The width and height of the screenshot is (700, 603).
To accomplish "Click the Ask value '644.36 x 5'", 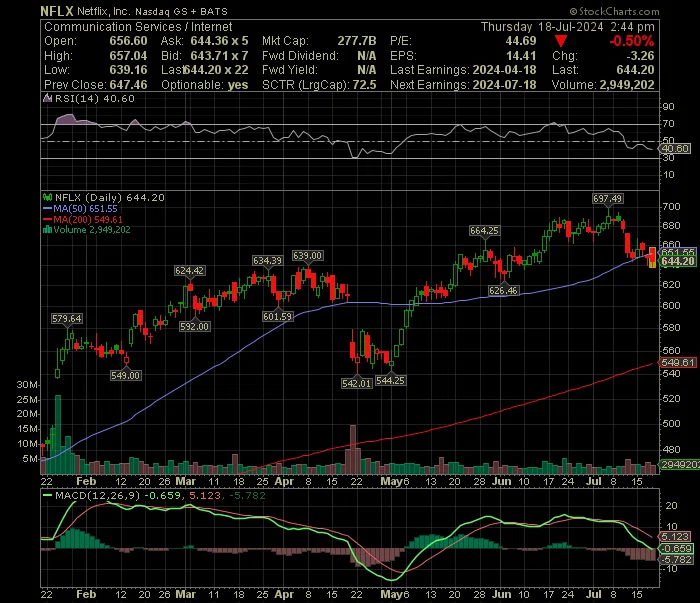I will [x=219, y=41].
